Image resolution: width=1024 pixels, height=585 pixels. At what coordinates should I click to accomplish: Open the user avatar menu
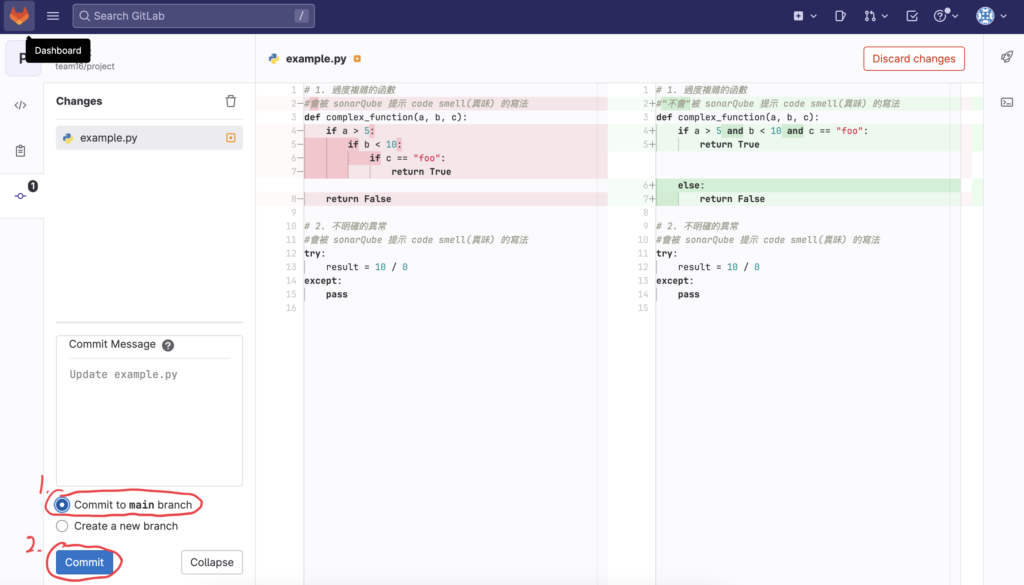click(991, 16)
